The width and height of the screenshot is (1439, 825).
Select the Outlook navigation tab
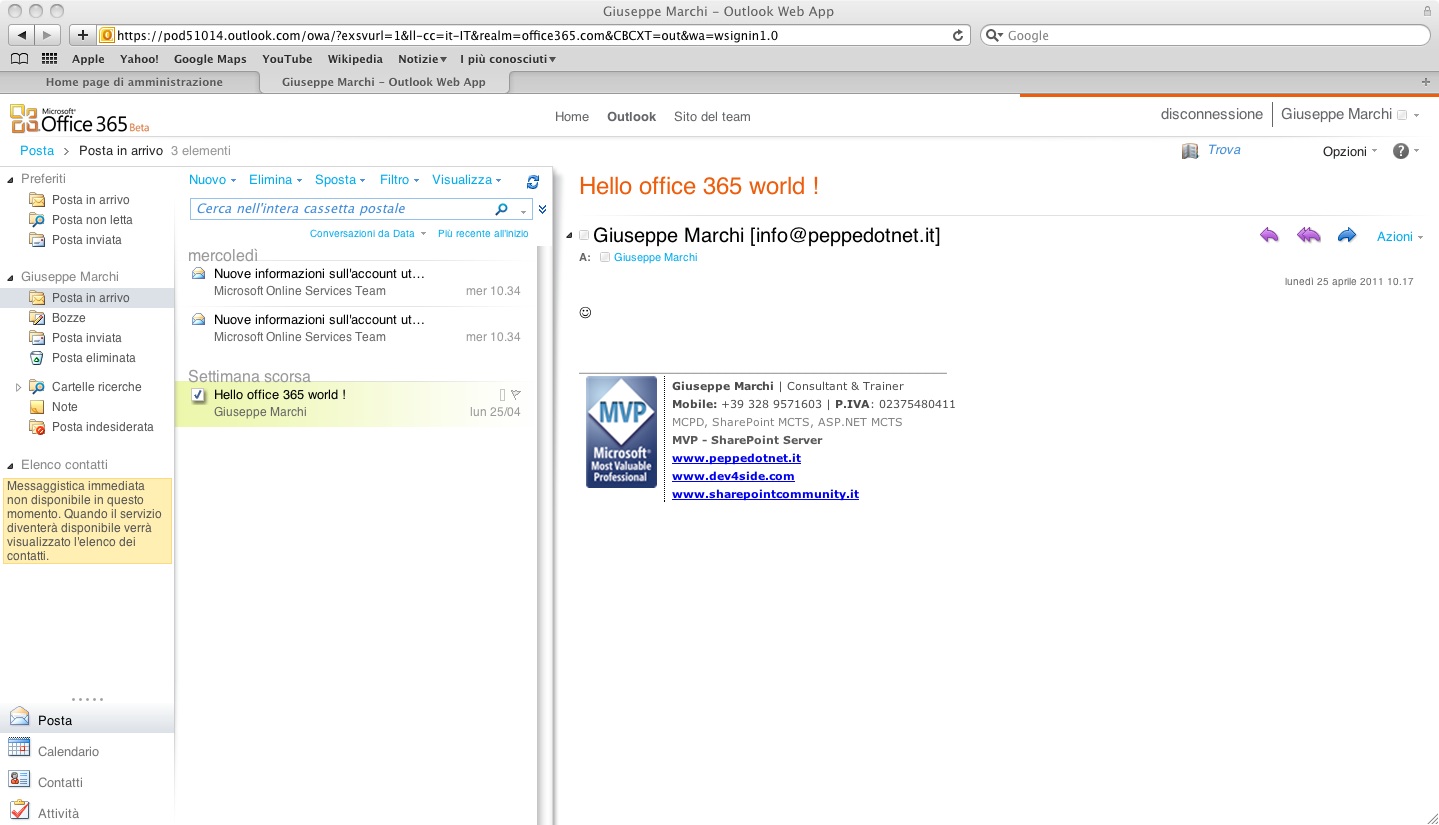631,117
